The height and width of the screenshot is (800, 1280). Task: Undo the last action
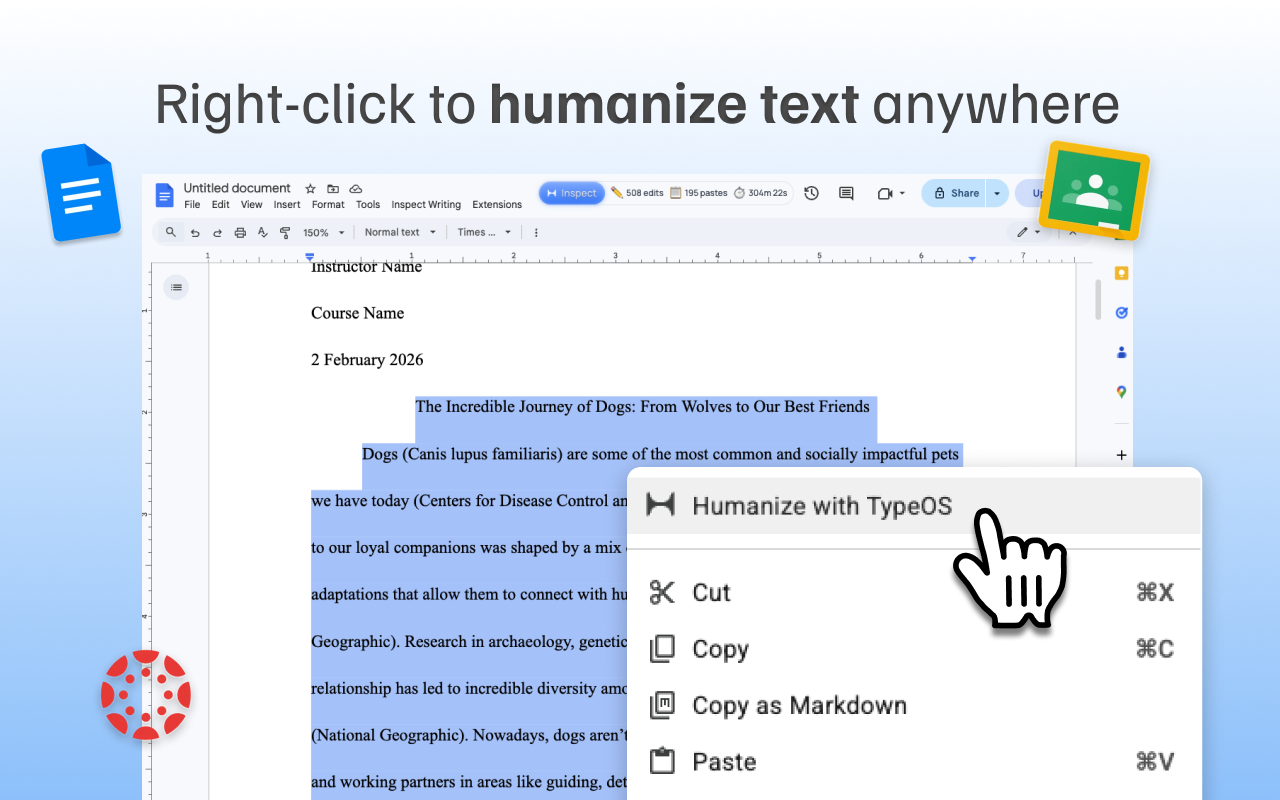point(195,232)
